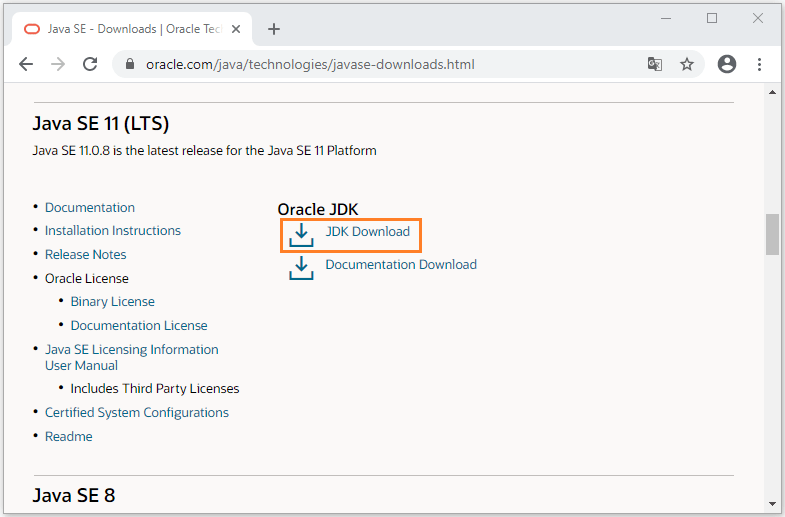Image resolution: width=785 pixels, height=517 pixels.
Task: Open the Release Notes link
Action: point(86,255)
